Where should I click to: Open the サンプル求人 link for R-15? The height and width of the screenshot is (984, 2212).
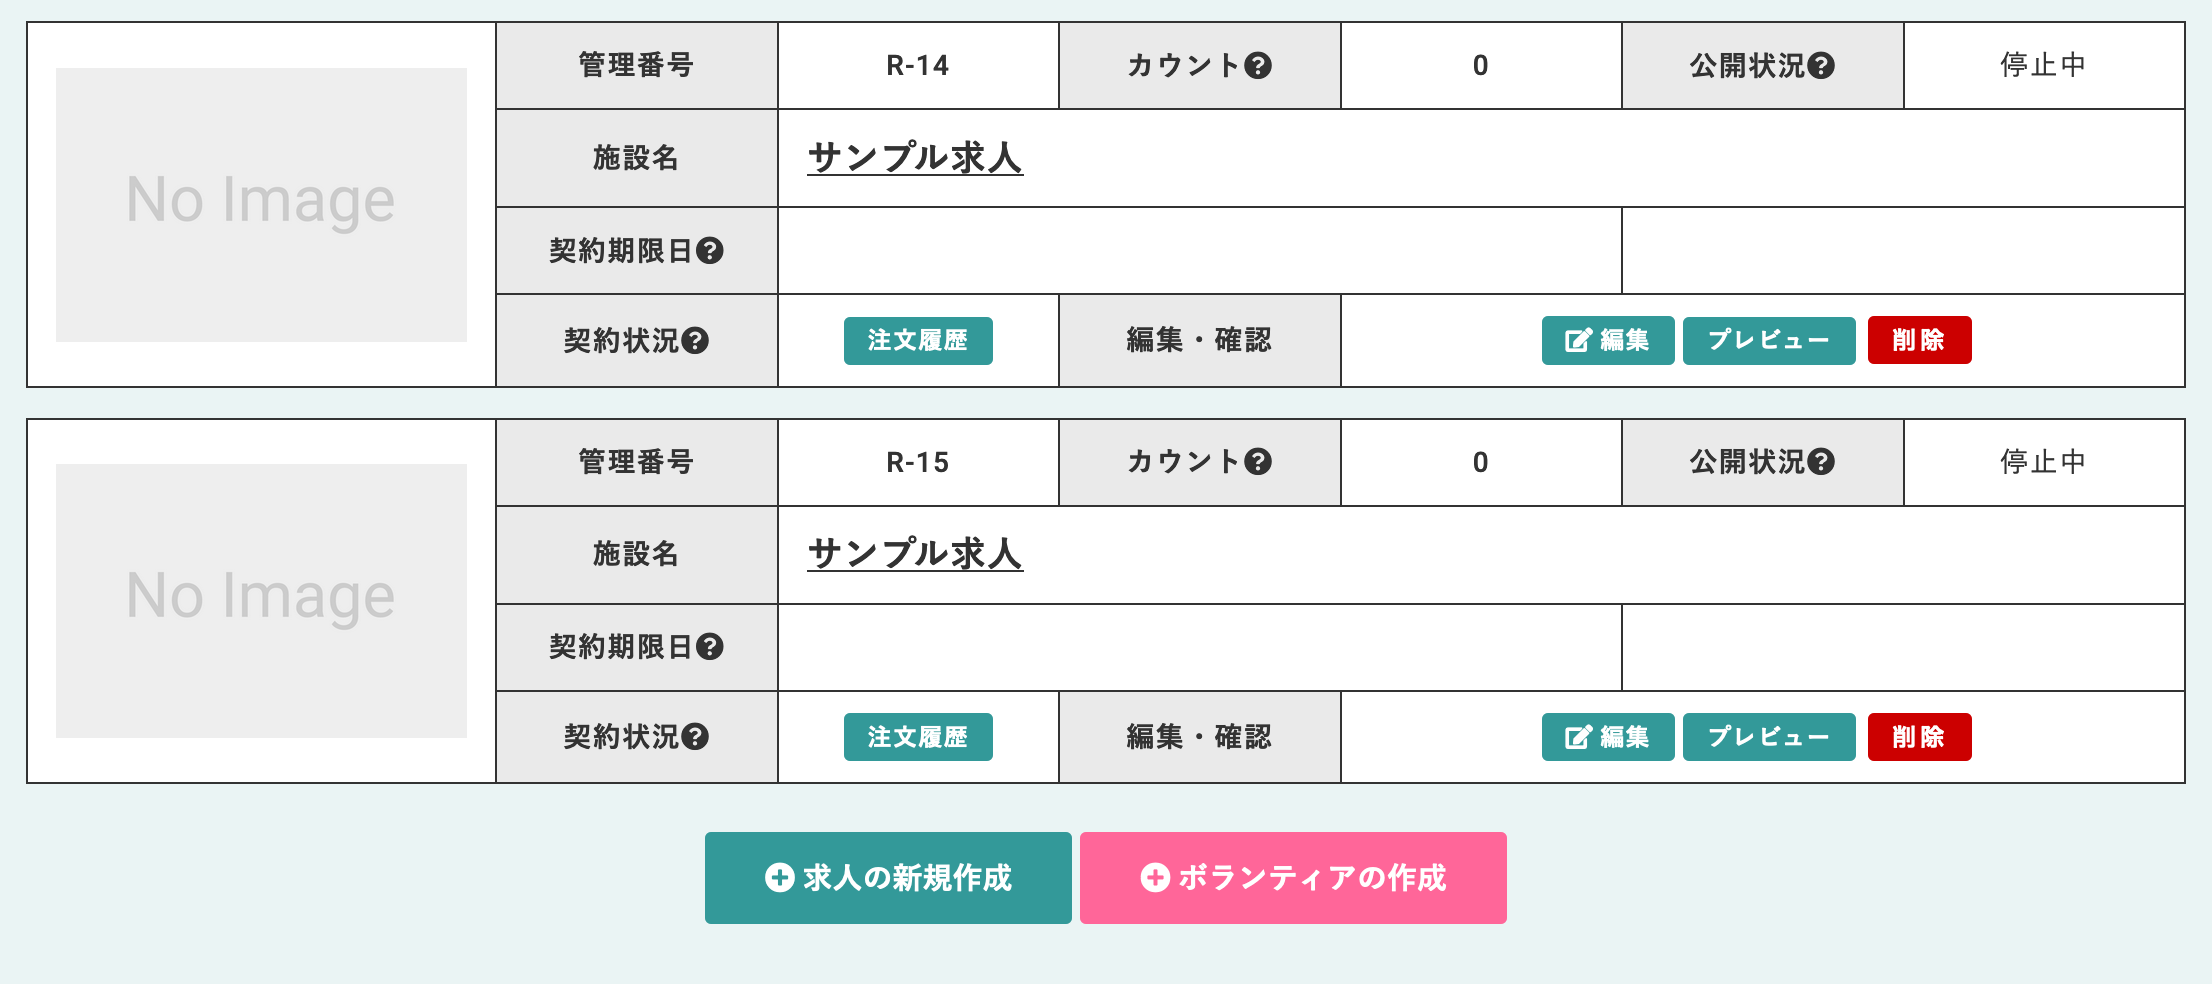pyautogui.click(x=914, y=554)
